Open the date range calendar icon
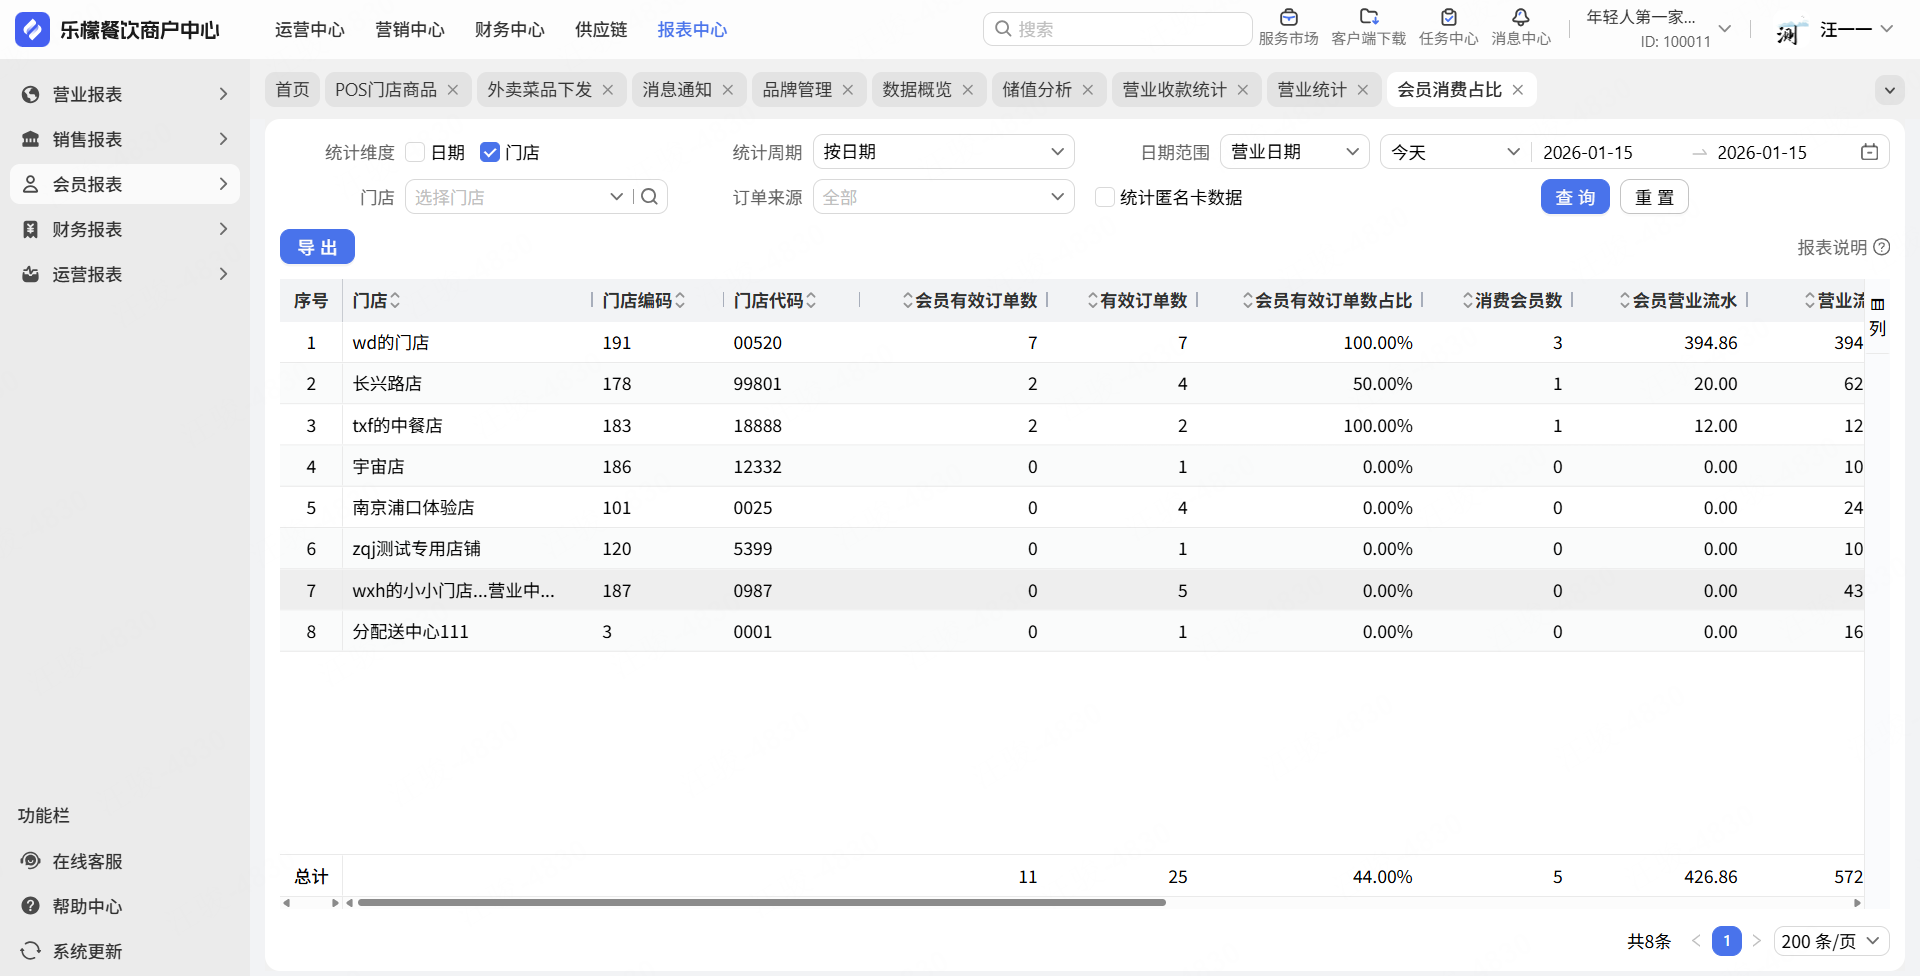 pos(1869,152)
